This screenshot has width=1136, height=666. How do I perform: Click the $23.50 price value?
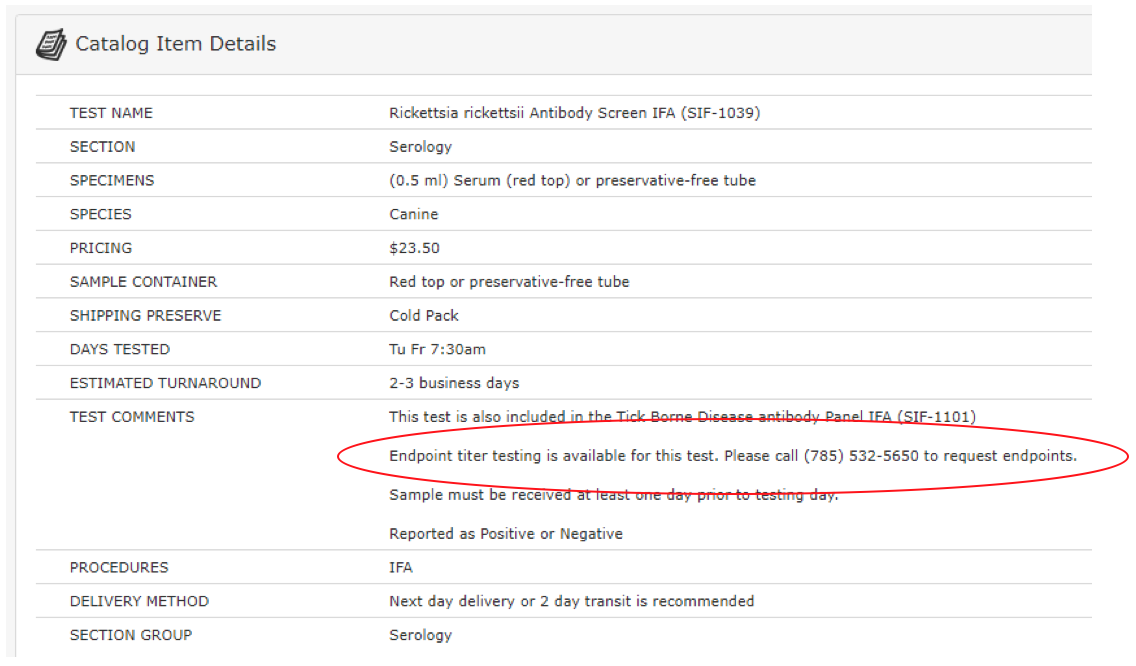pos(414,248)
